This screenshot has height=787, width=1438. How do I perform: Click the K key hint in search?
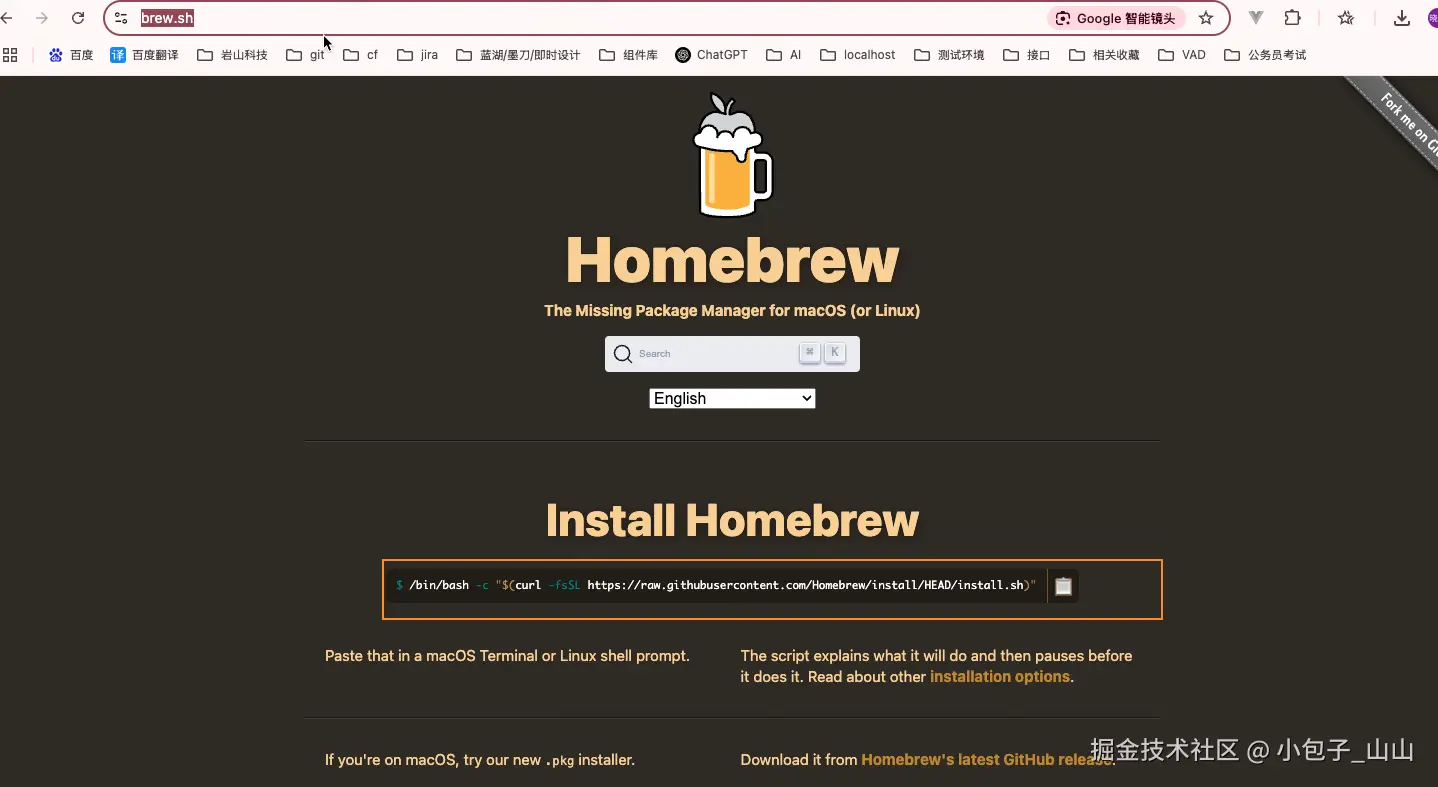point(834,353)
